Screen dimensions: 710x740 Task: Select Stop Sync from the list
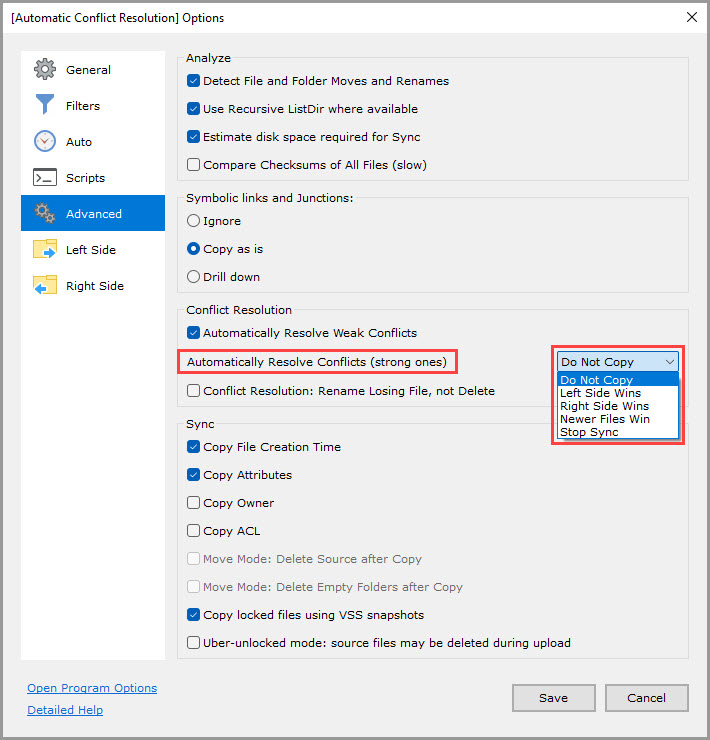point(617,432)
